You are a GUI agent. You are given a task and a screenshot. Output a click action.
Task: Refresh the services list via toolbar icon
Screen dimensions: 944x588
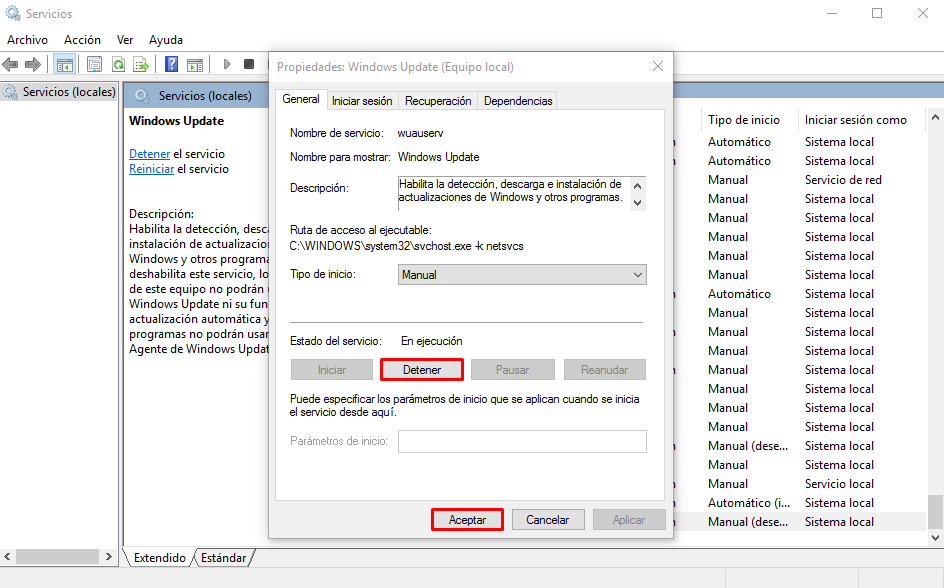[x=119, y=64]
